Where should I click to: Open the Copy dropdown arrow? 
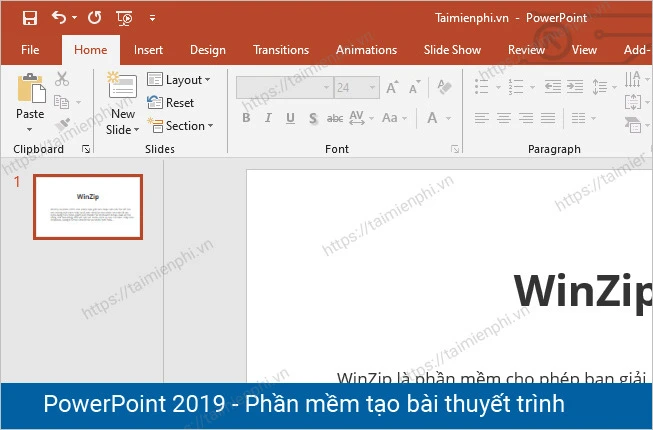click(x=78, y=102)
